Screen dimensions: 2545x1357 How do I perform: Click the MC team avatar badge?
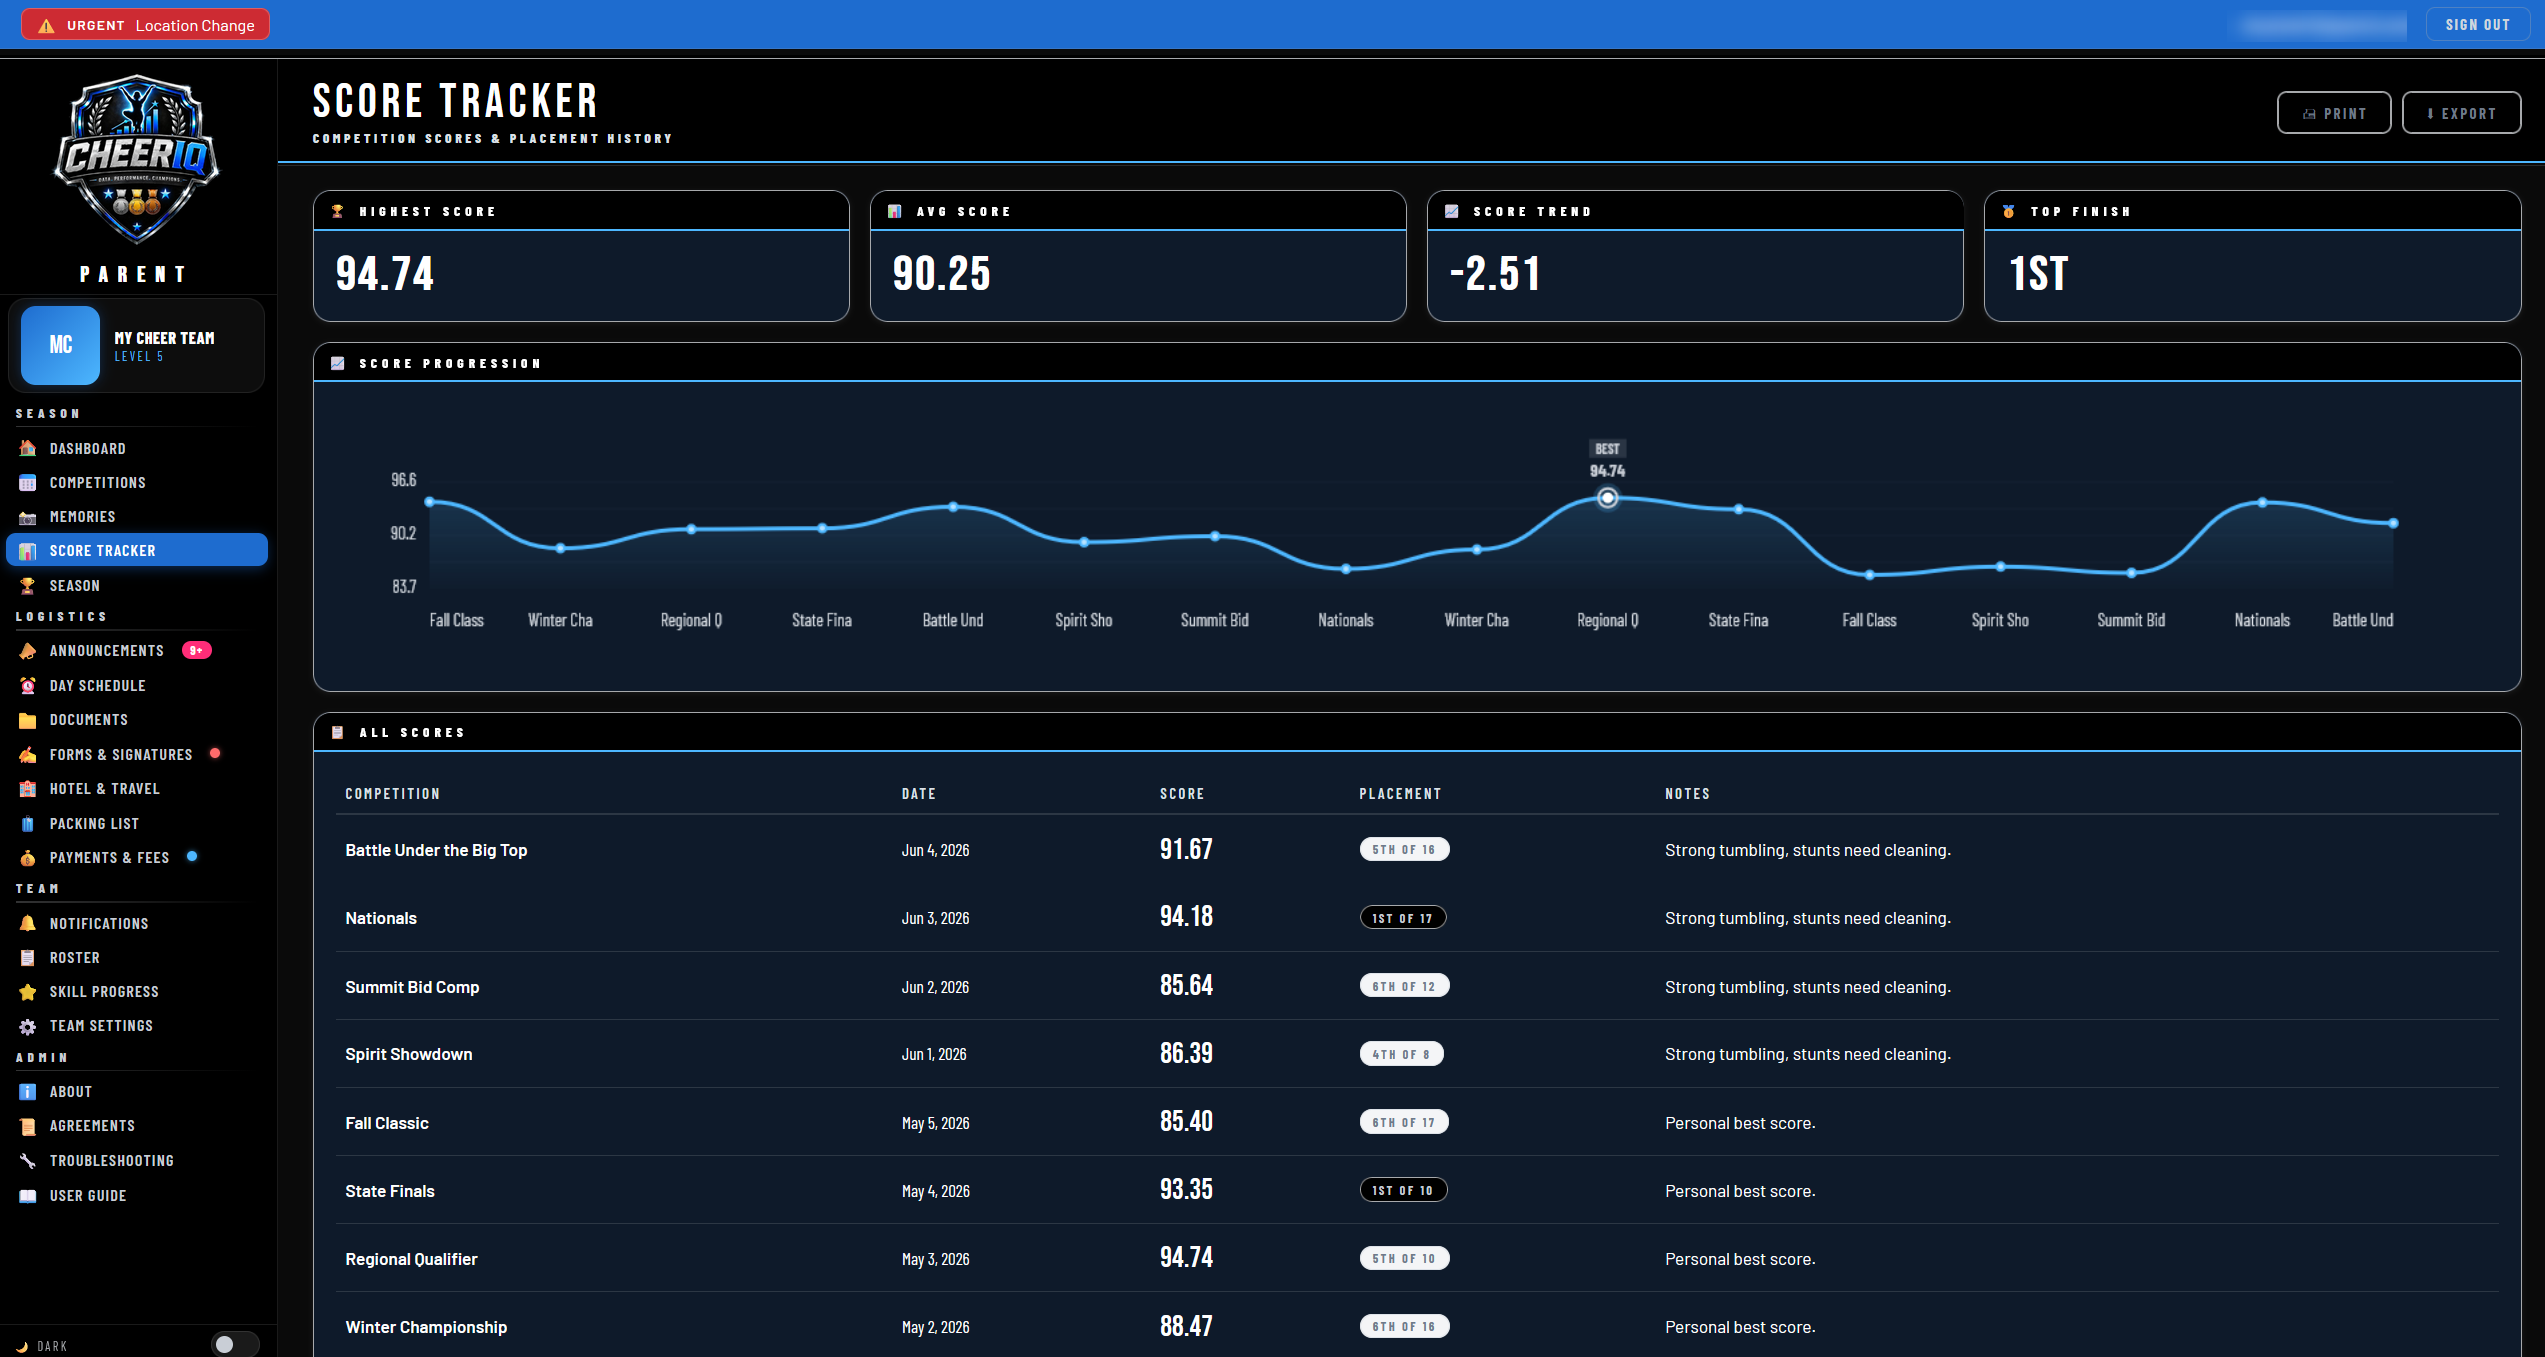[x=60, y=345]
